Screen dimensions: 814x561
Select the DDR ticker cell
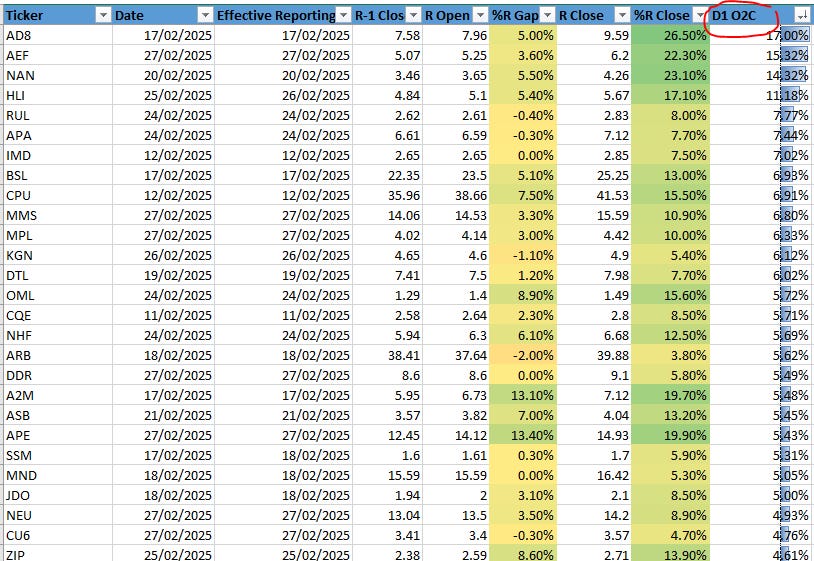pyautogui.click(x=57, y=375)
